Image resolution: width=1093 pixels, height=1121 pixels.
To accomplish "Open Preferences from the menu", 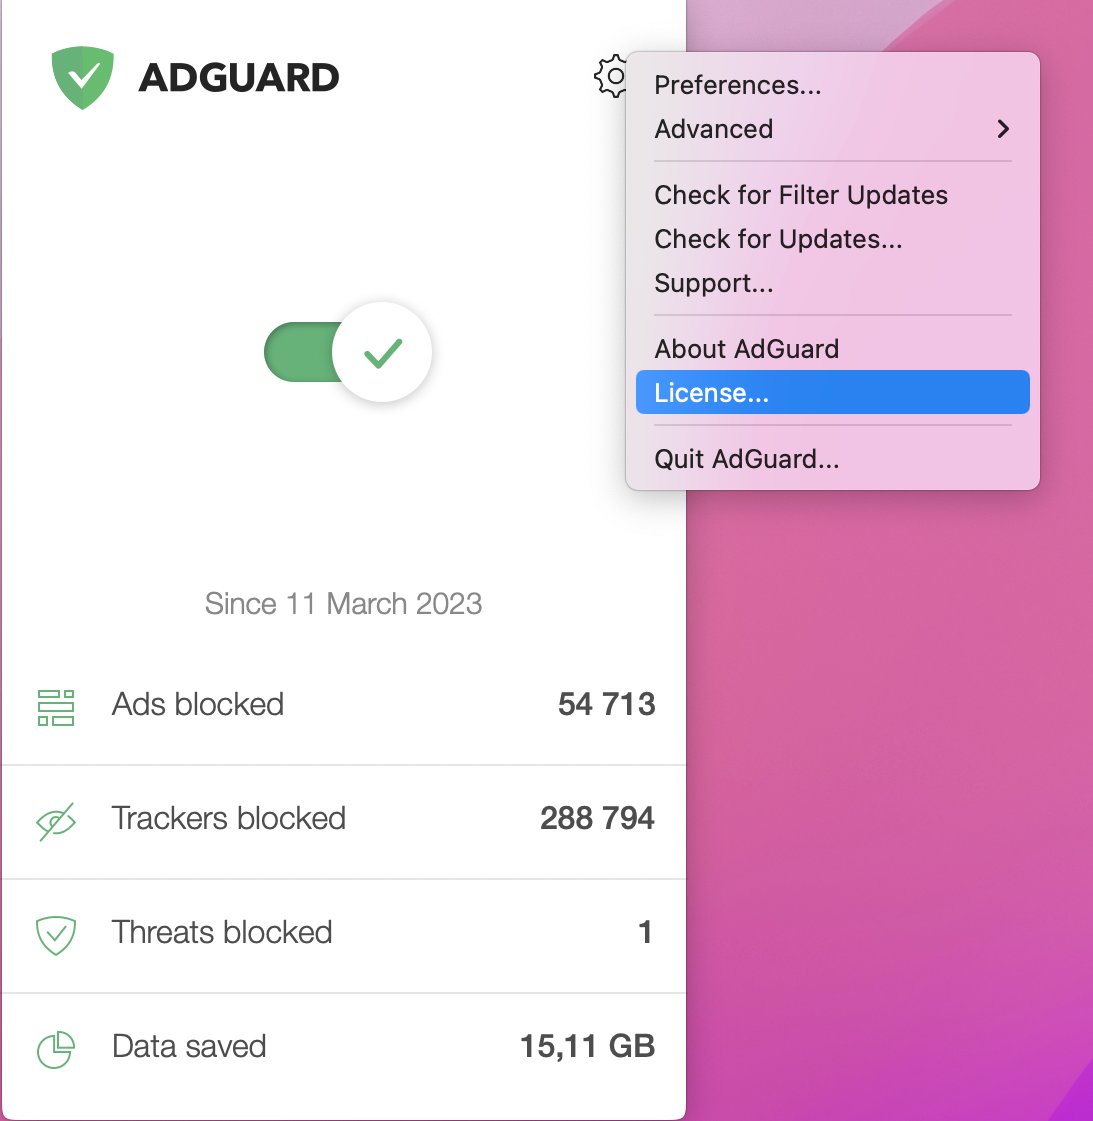I will coord(738,85).
